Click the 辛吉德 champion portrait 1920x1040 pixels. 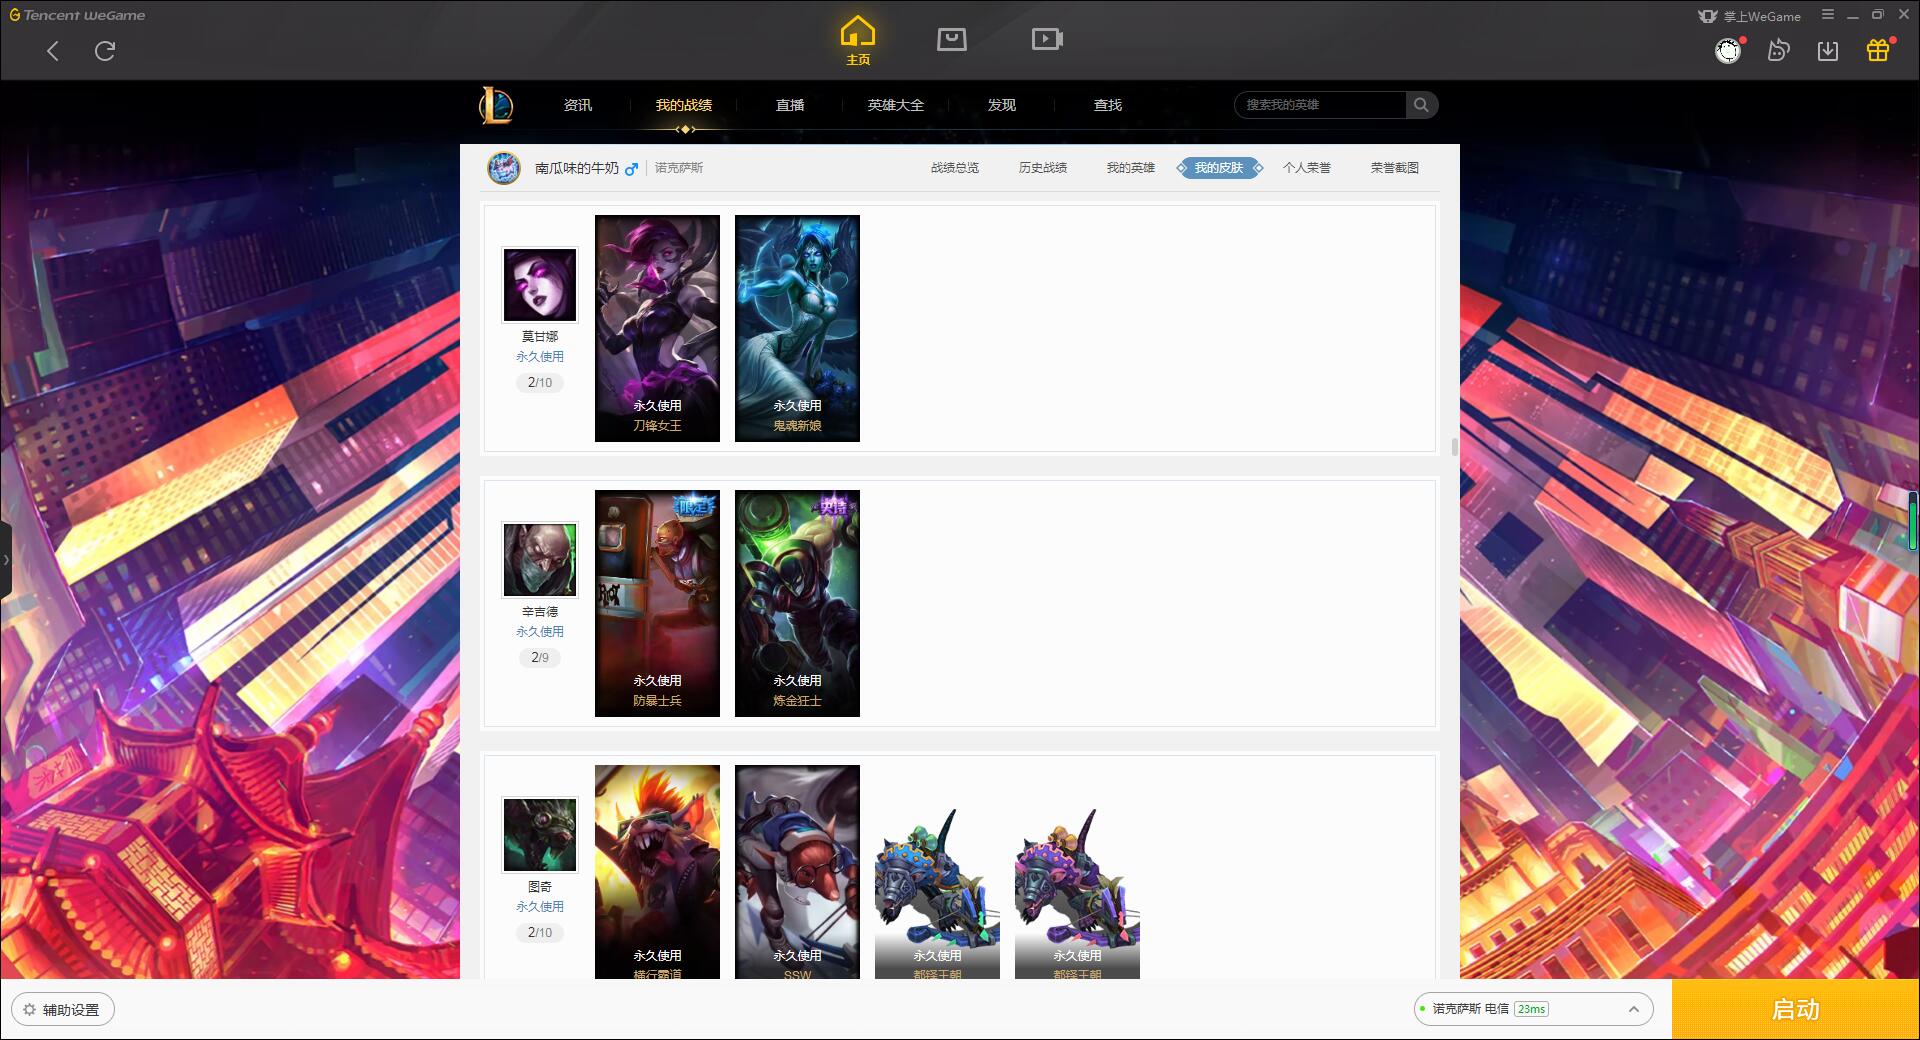(540, 560)
